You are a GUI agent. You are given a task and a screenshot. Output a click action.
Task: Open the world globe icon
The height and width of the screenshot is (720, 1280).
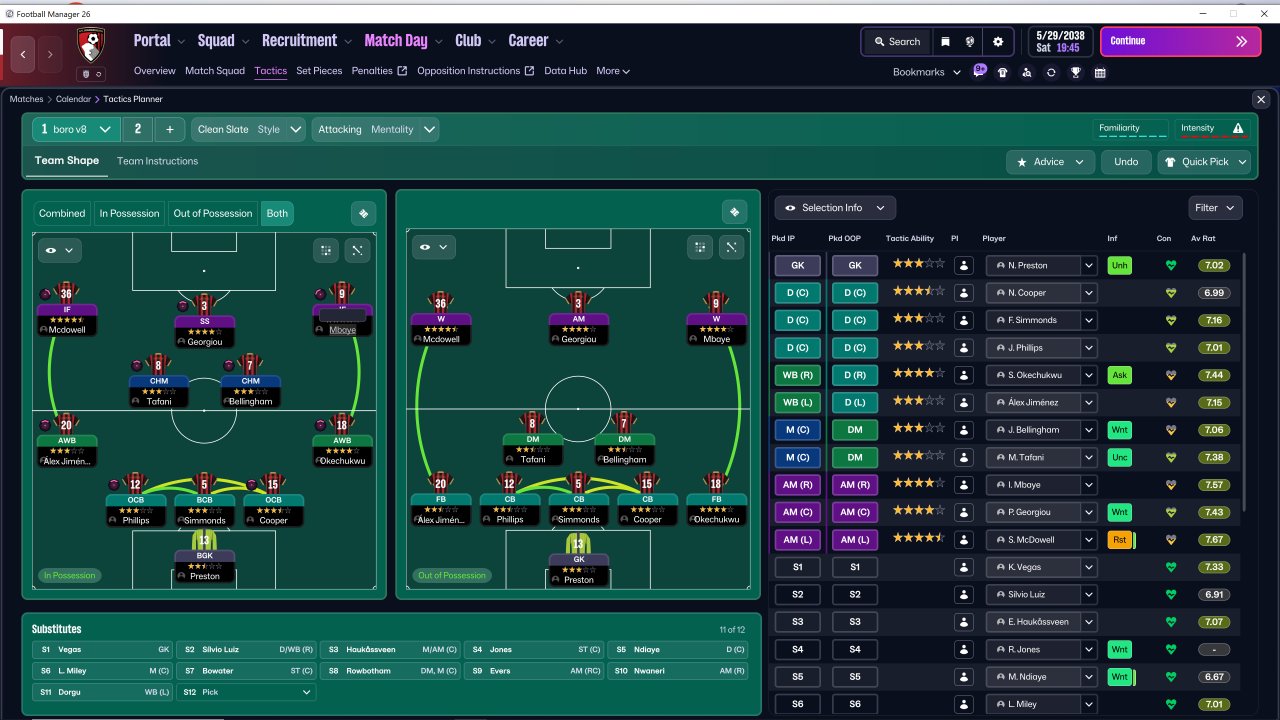[x=970, y=42]
